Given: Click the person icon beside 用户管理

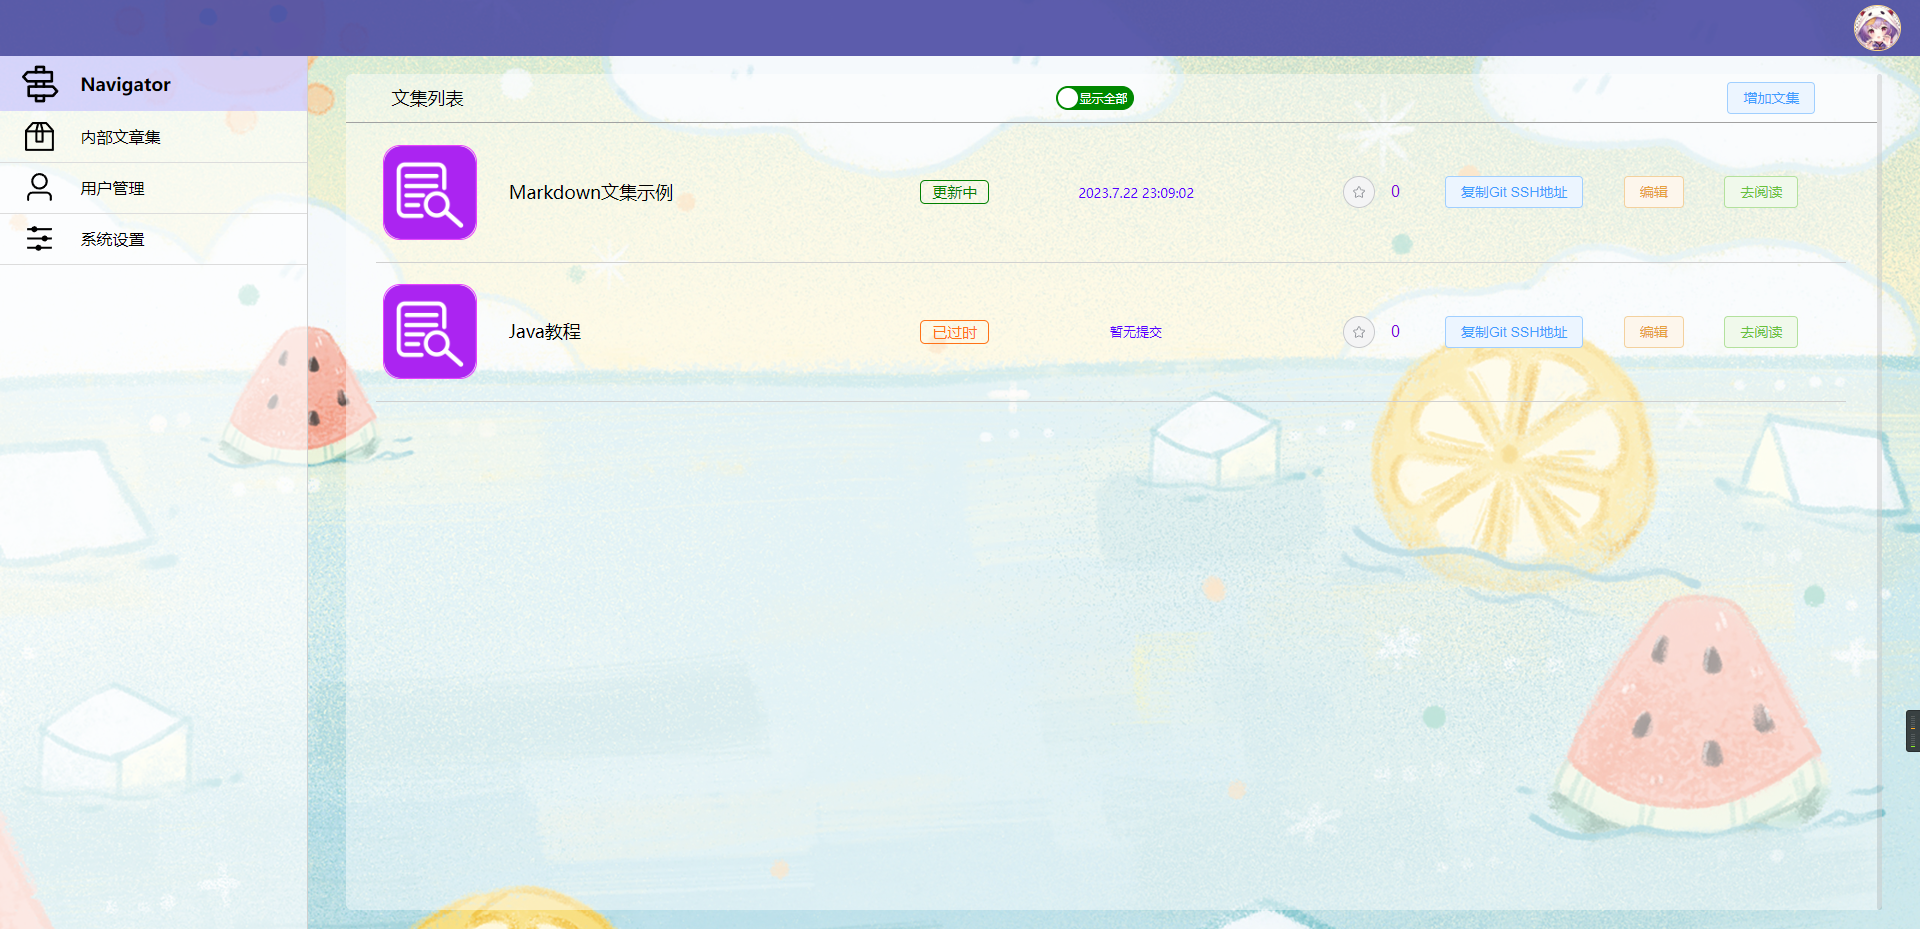Looking at the screenshot, I should tap(39, 187).
